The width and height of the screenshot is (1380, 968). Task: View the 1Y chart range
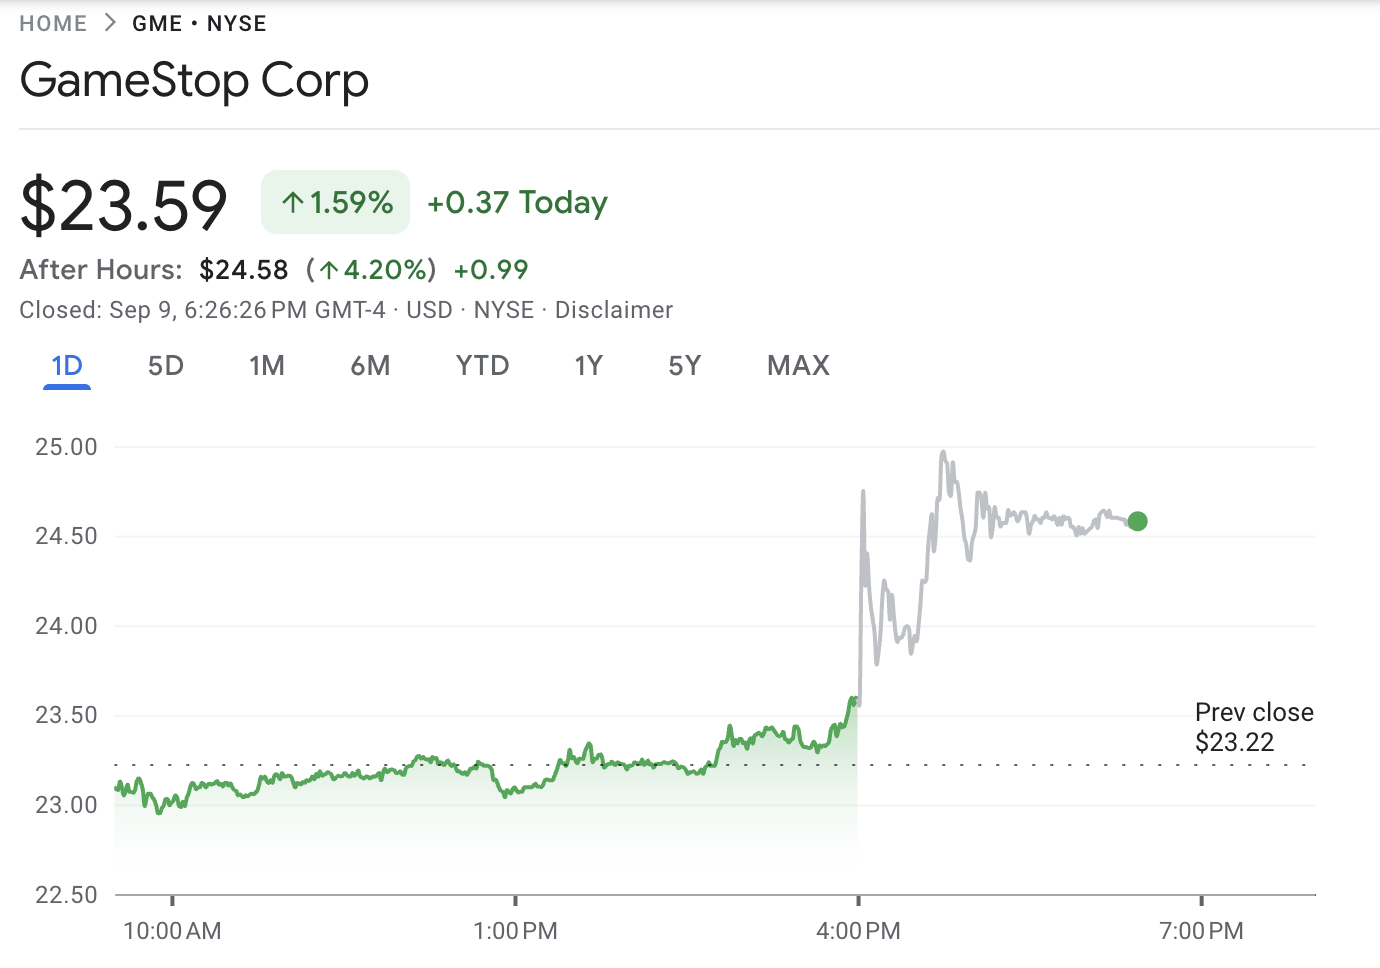589,366
